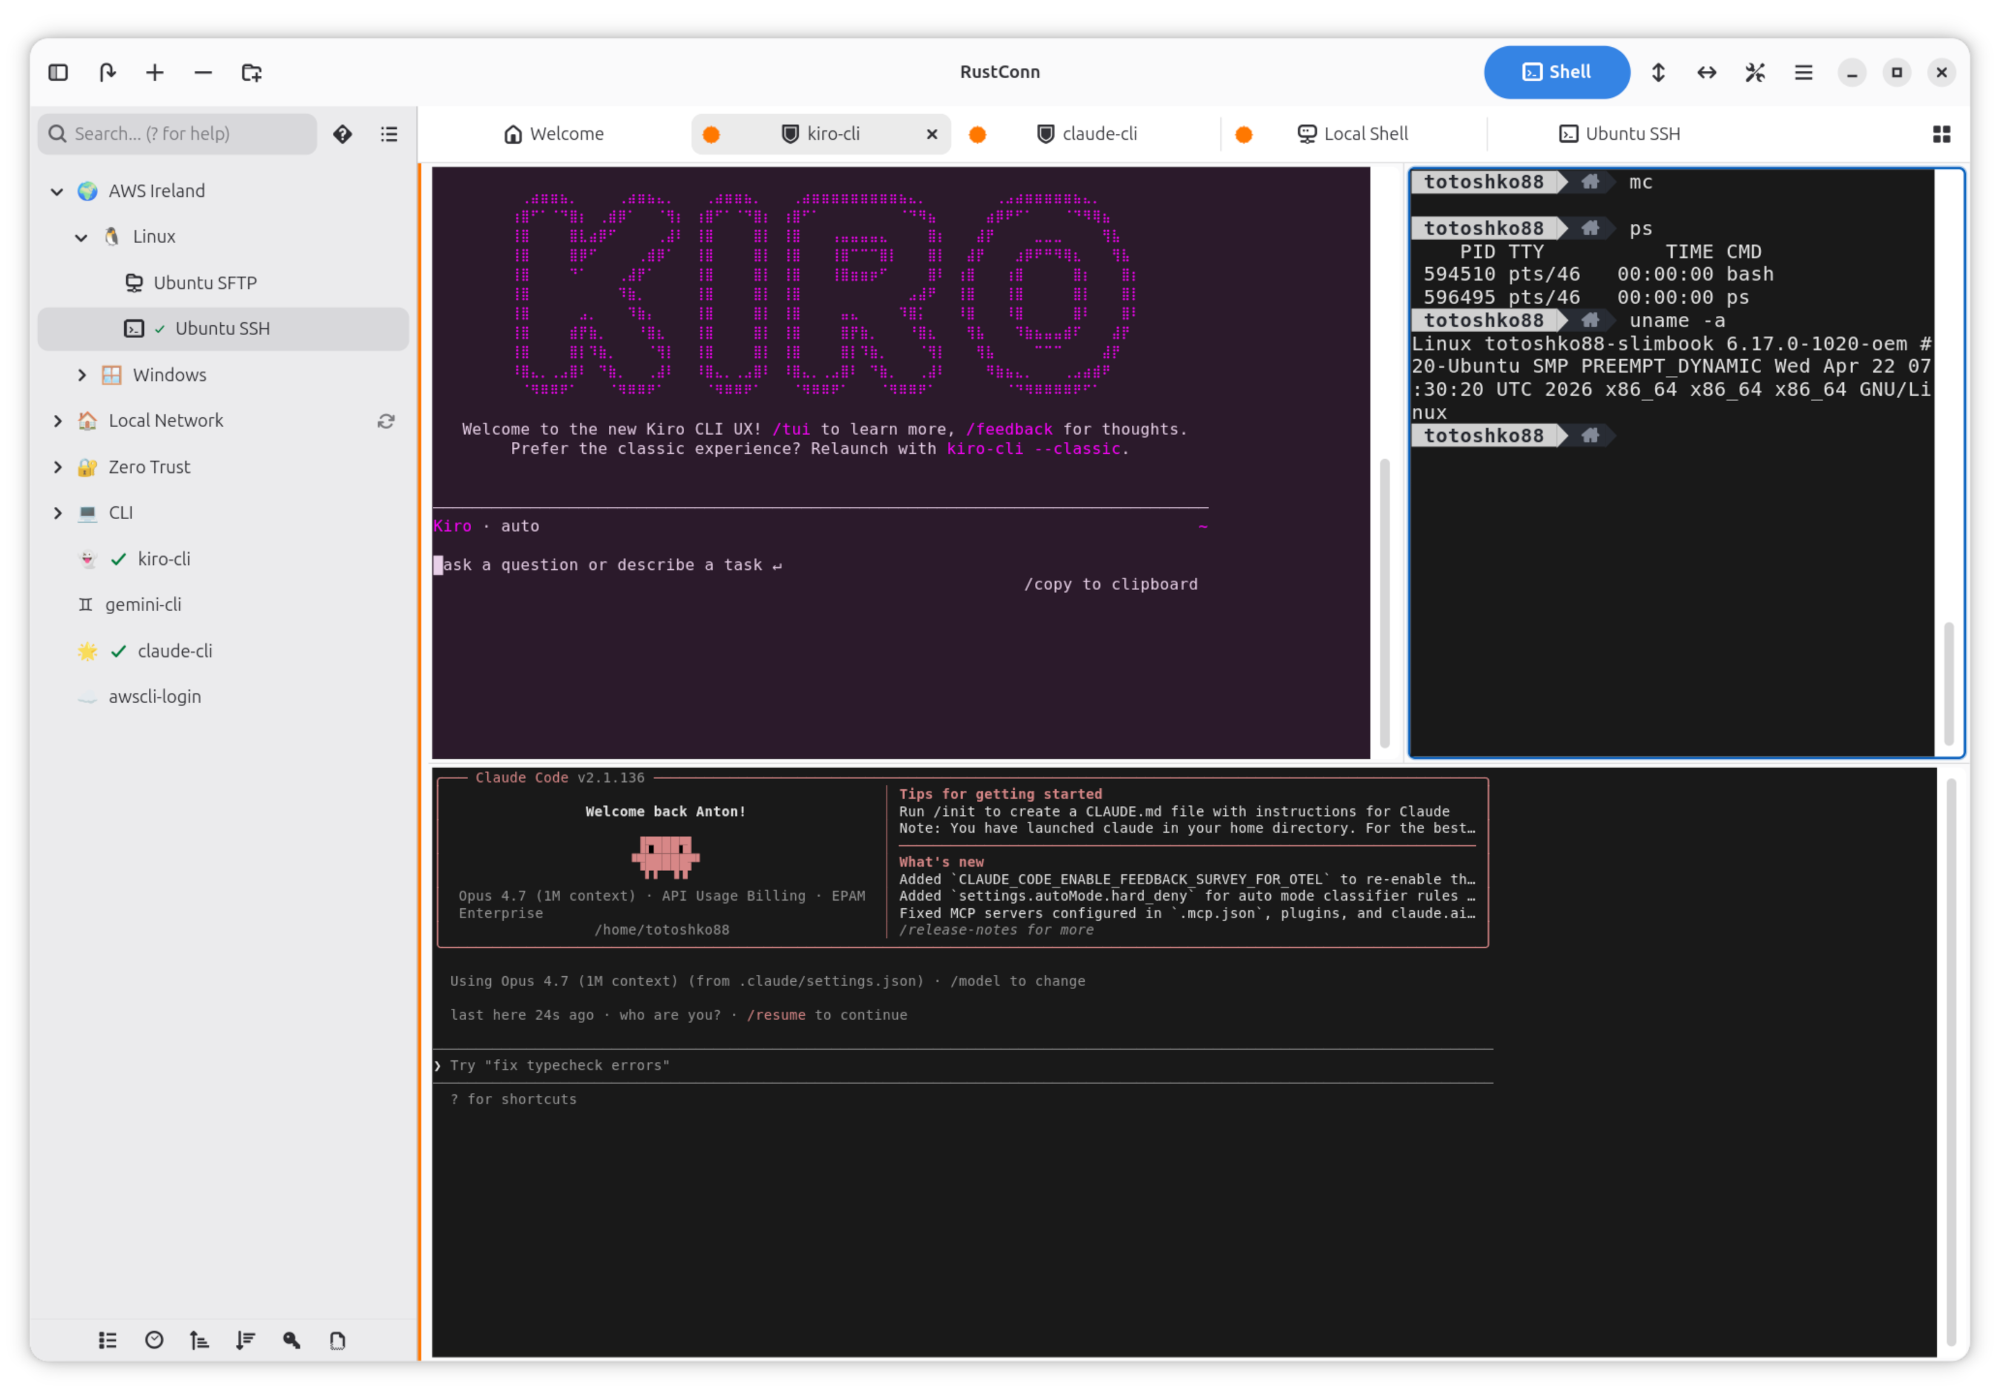Click the CLI laptop icon
Screen dimensions: 2000x1400
pyautogui.click(x=88, y=513)
